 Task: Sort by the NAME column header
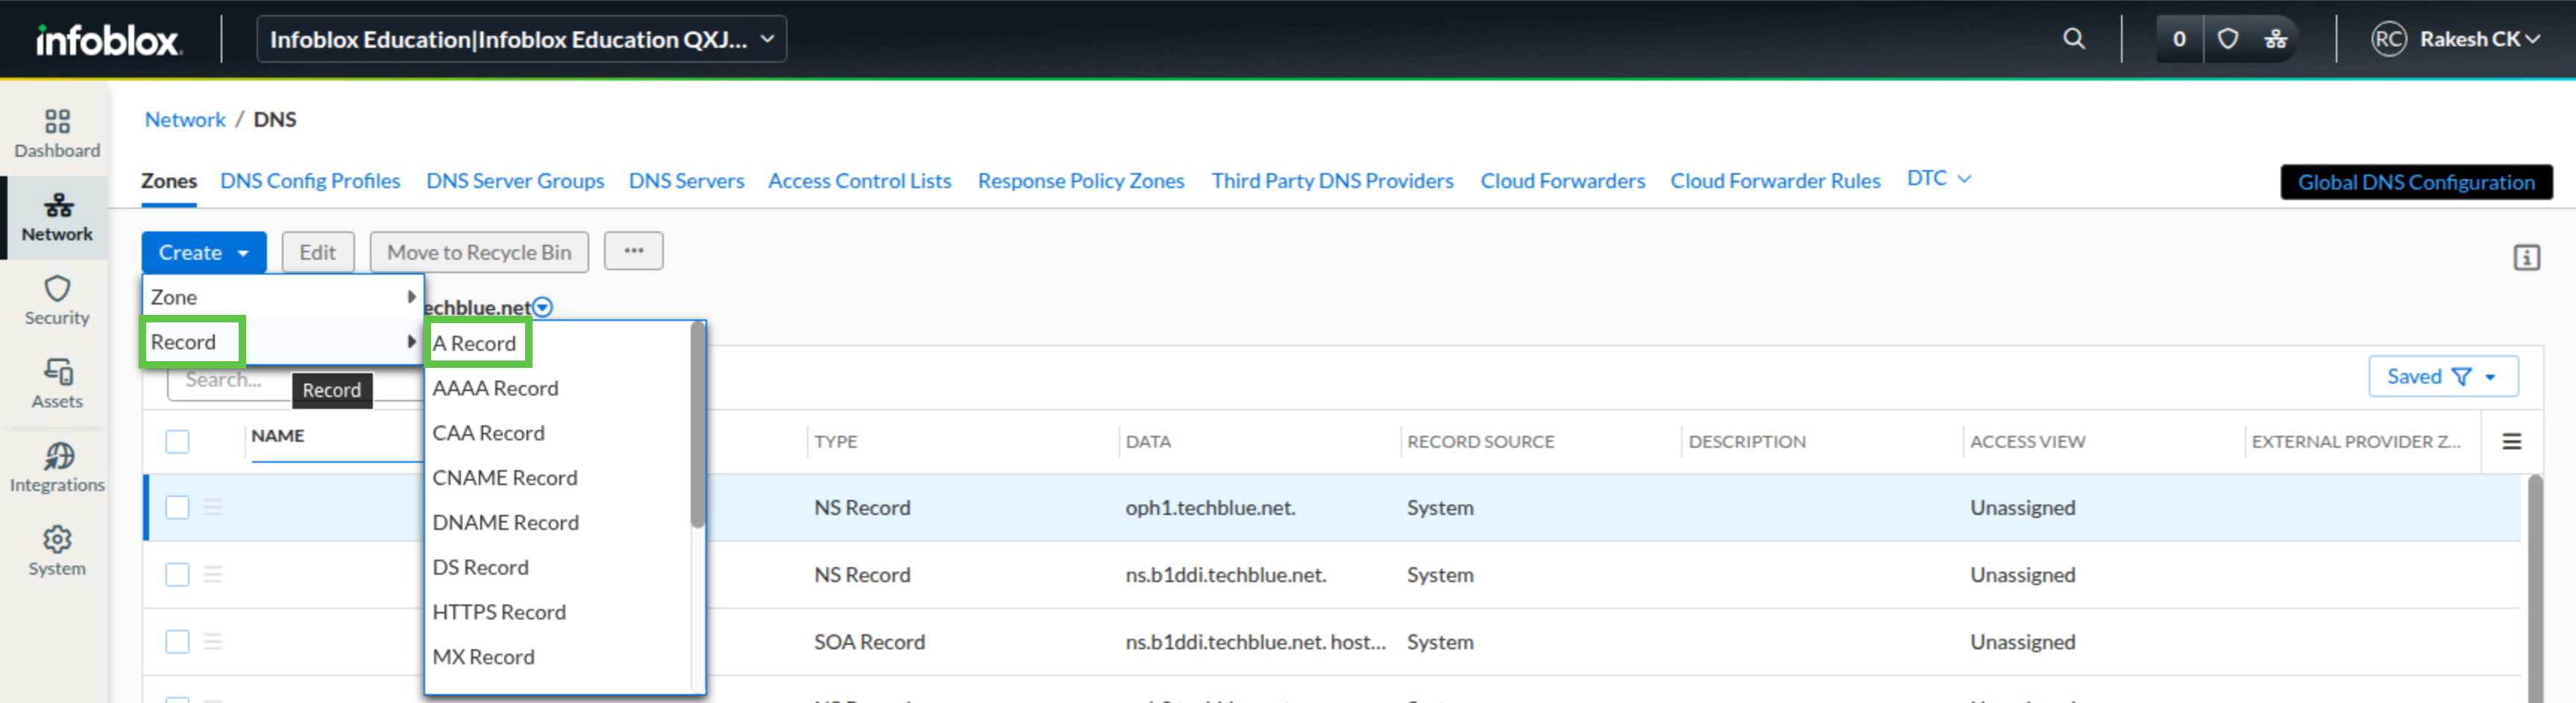pos(277,435)
